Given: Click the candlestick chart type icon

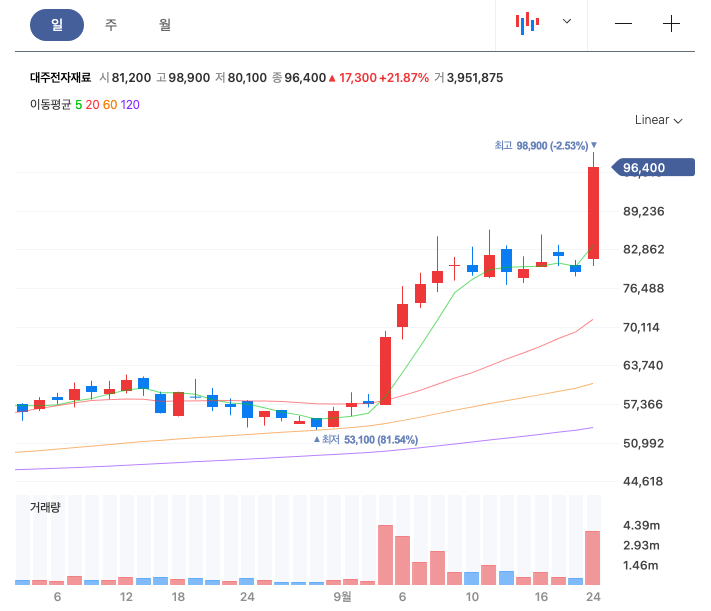Looking at the screenshot, I should pos(527,23).
